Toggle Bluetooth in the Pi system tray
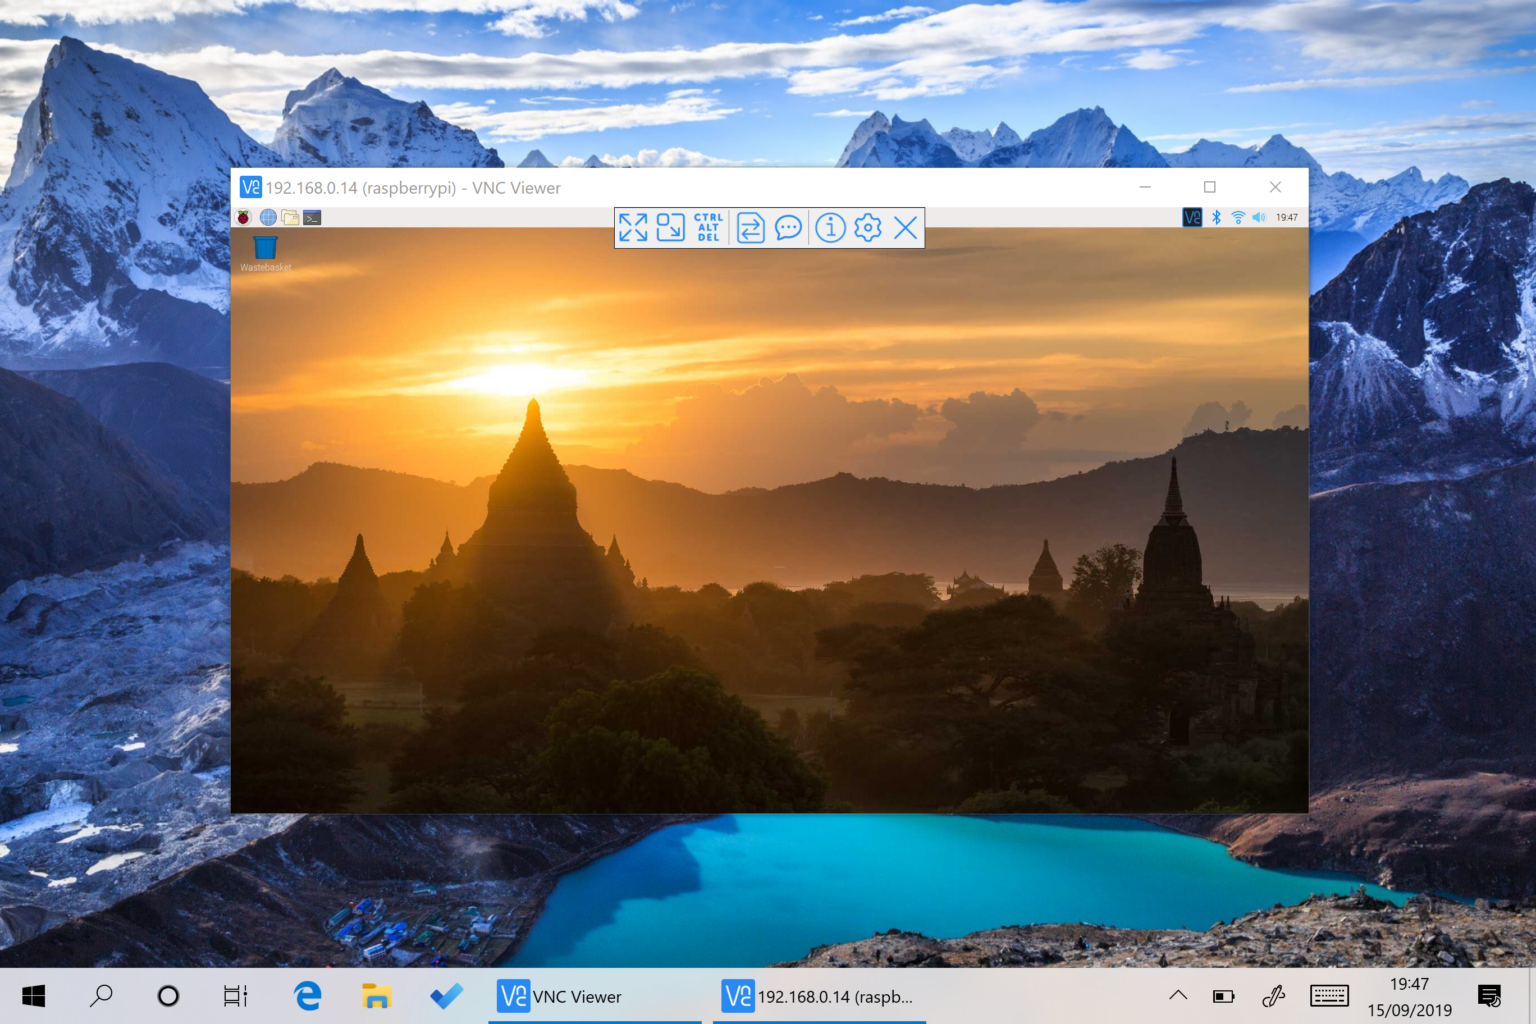 [x=1216, y=216]
